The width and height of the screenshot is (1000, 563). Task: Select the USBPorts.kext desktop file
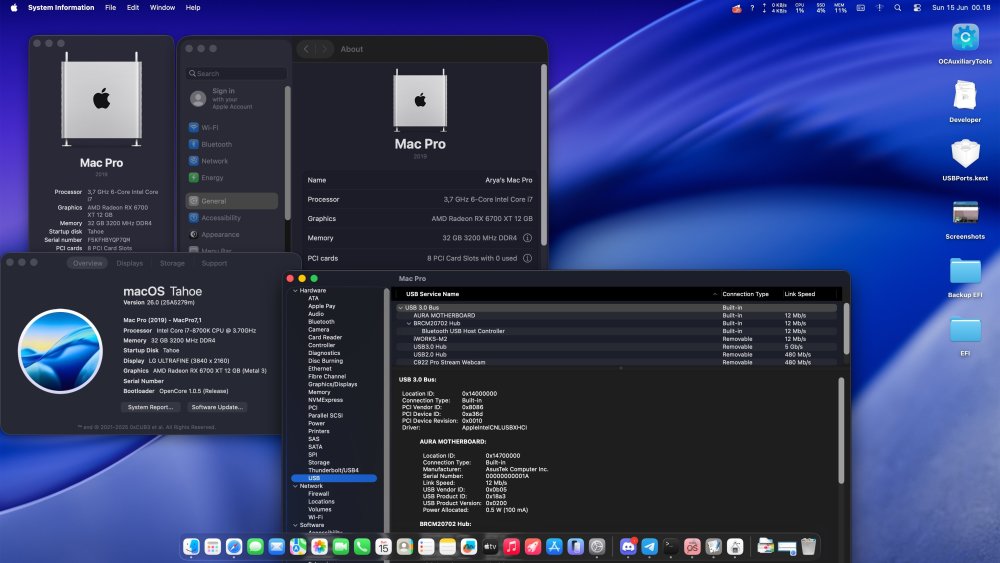(965, 160)
